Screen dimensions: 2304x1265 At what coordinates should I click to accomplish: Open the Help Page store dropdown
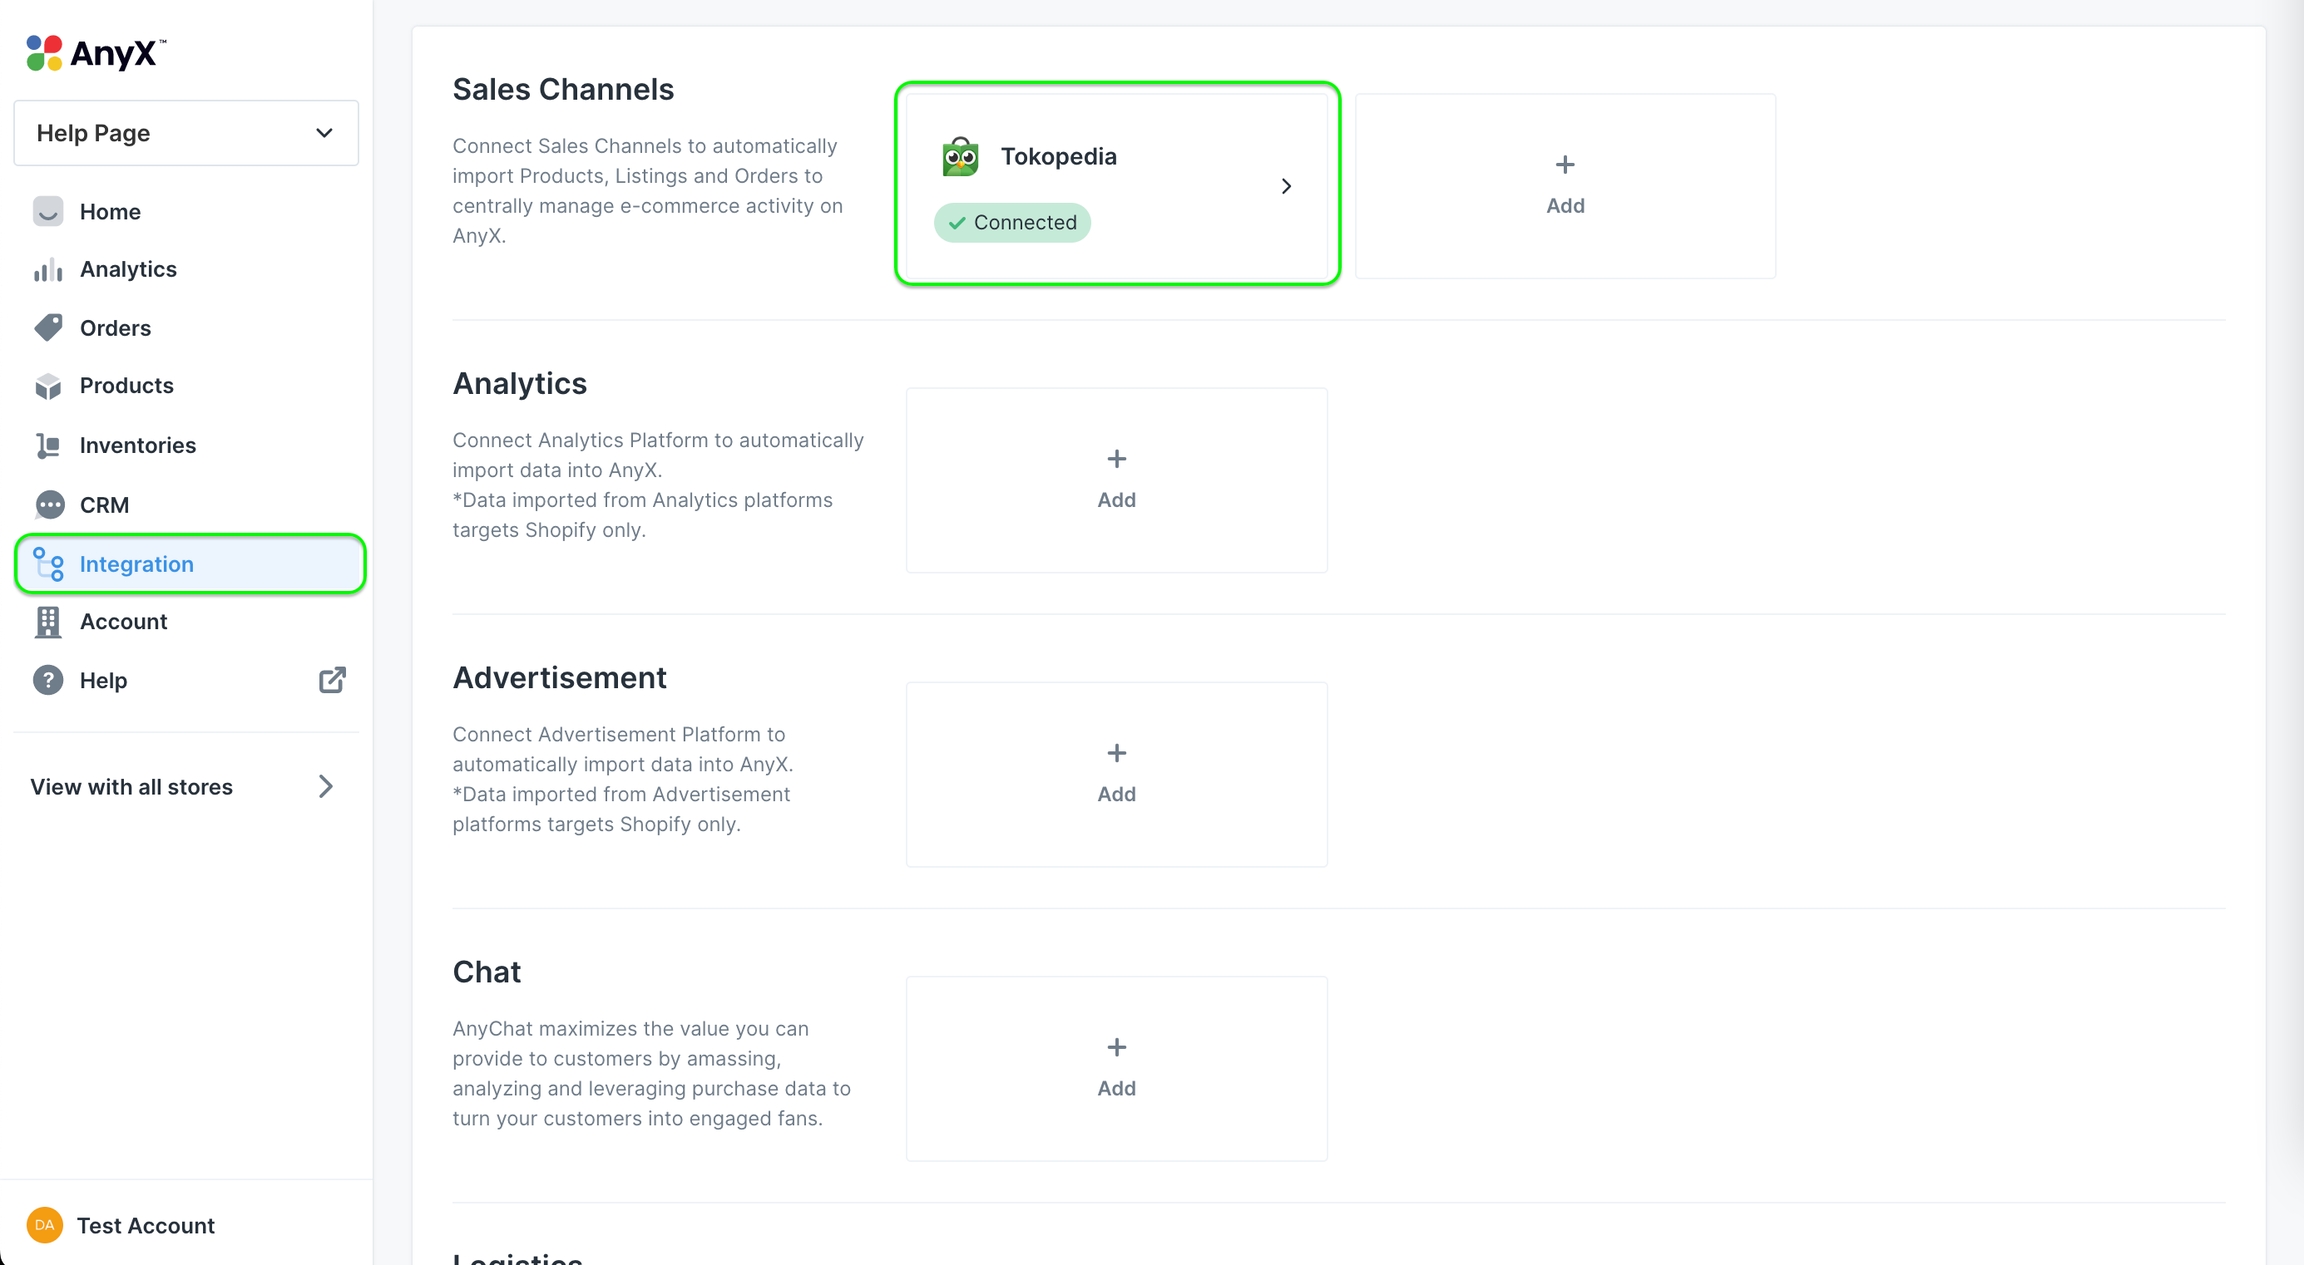tap(186, 133)
